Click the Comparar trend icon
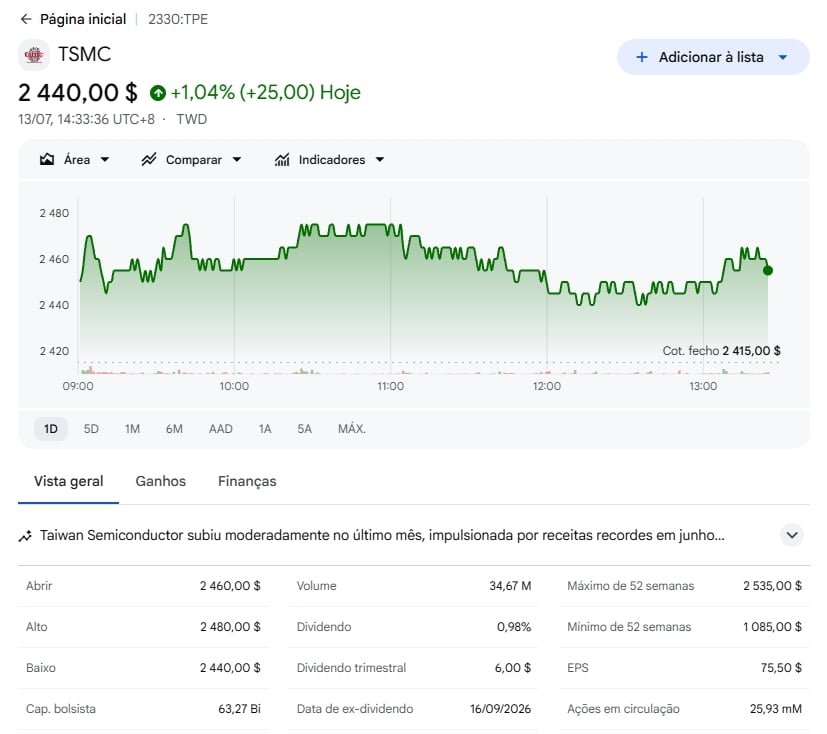The width and height of the screenshot is (827, 734). coord(149,159)
